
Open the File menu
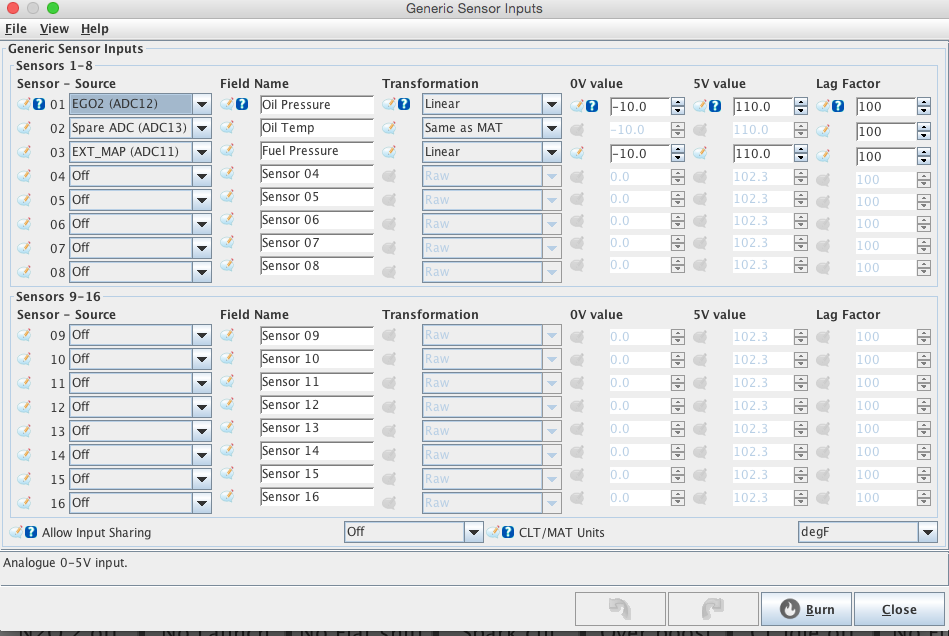tap(16, 29)
